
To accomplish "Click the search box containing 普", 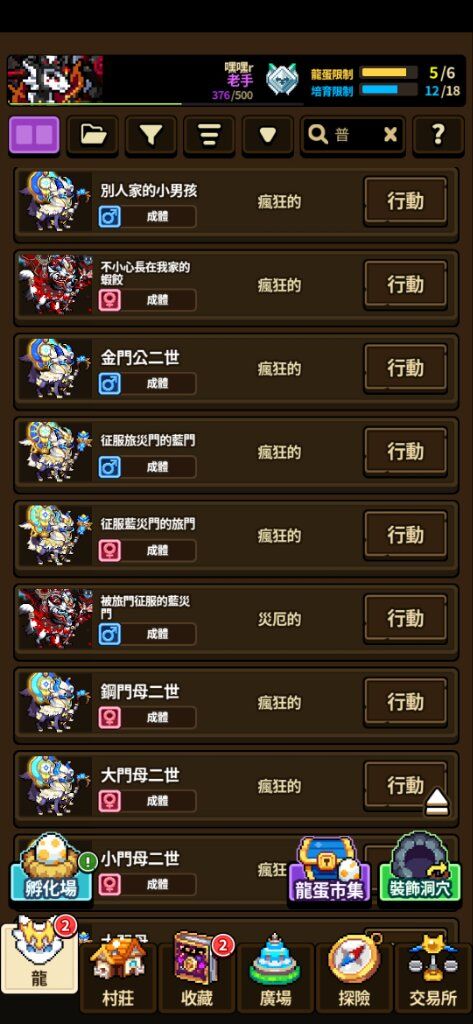I will [x=353, y=135].
